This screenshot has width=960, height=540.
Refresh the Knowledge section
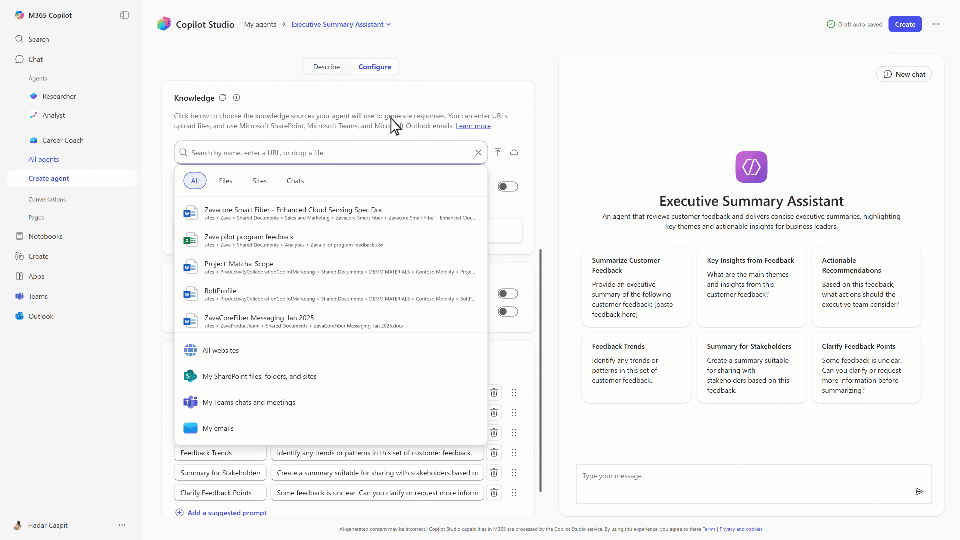point(223,97)
